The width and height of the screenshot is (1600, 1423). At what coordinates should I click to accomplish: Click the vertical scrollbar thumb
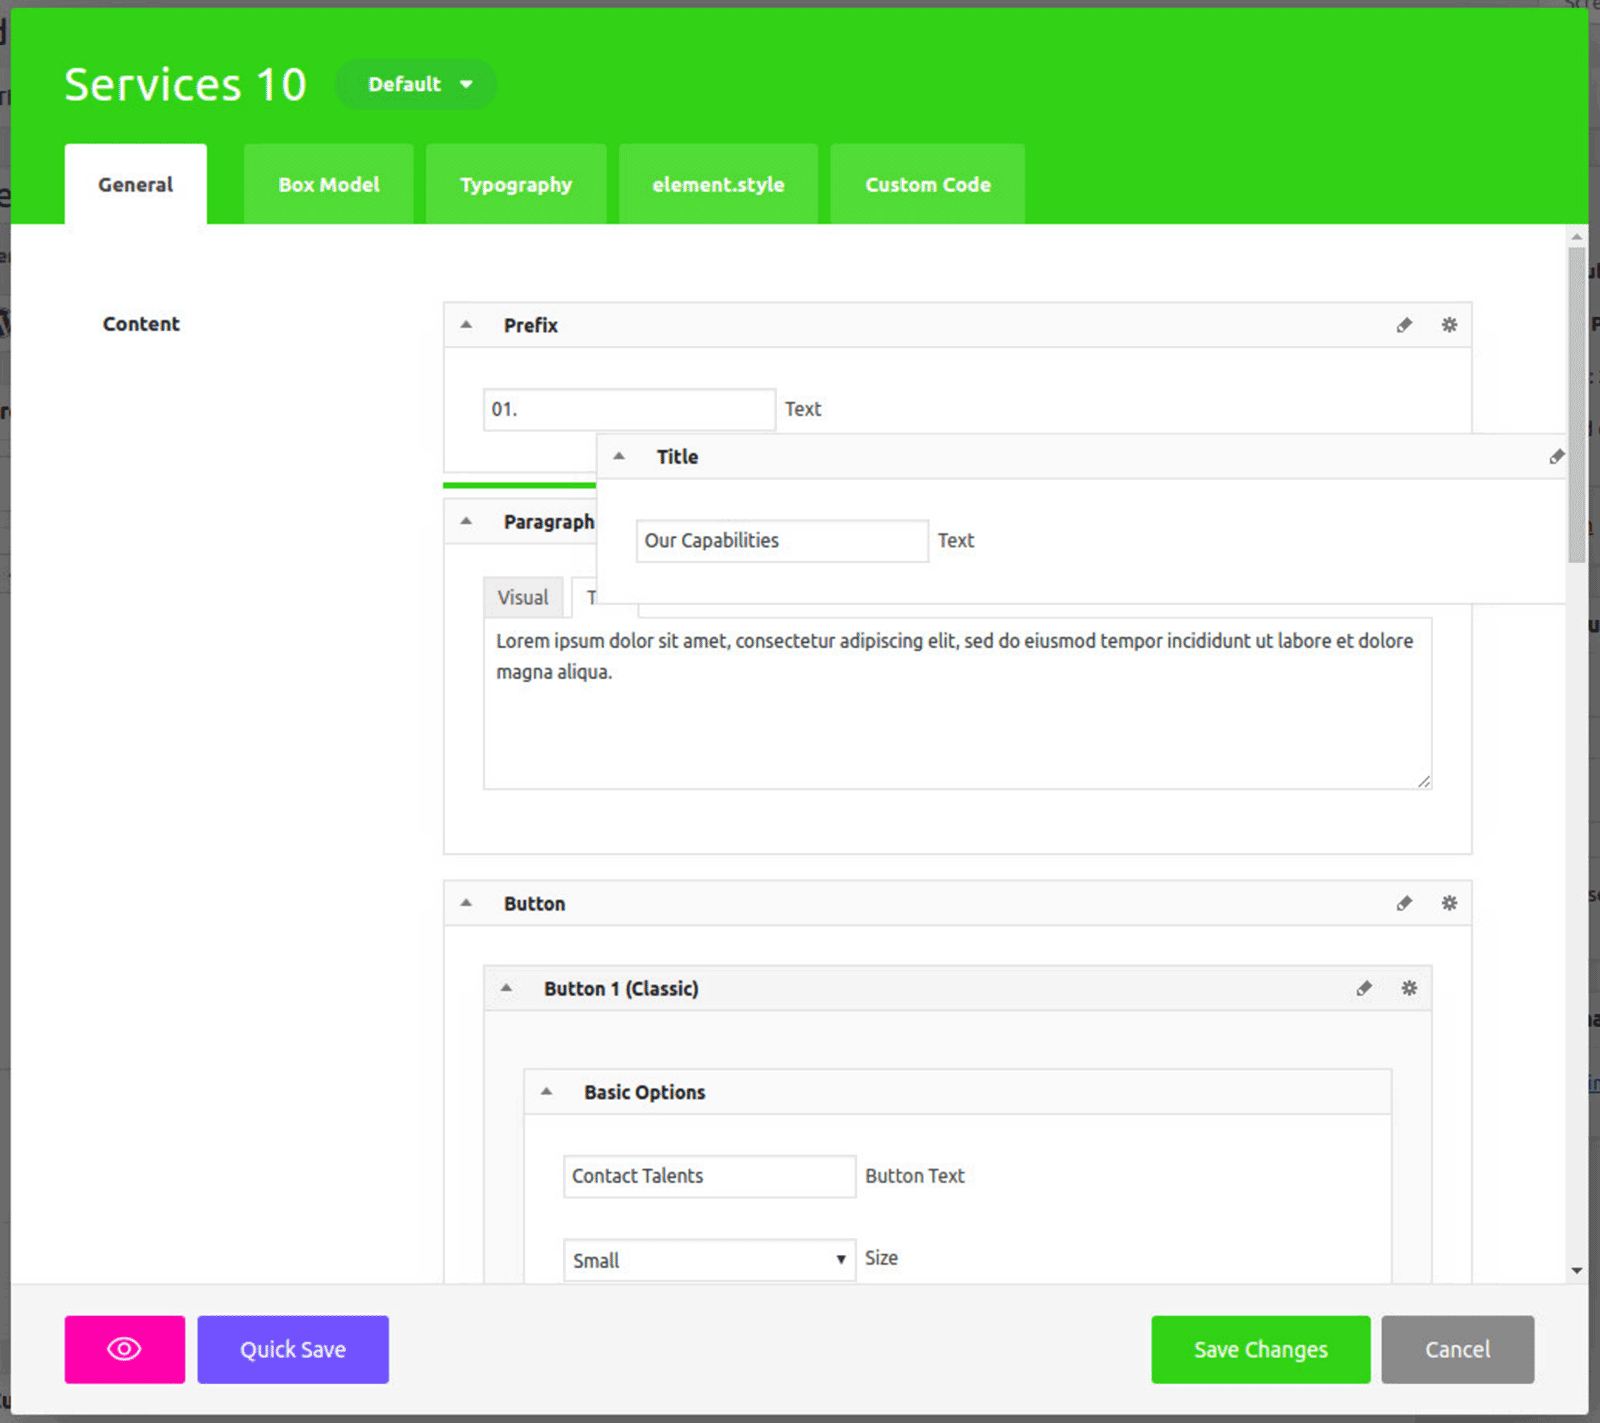[x=1577, y=405]
